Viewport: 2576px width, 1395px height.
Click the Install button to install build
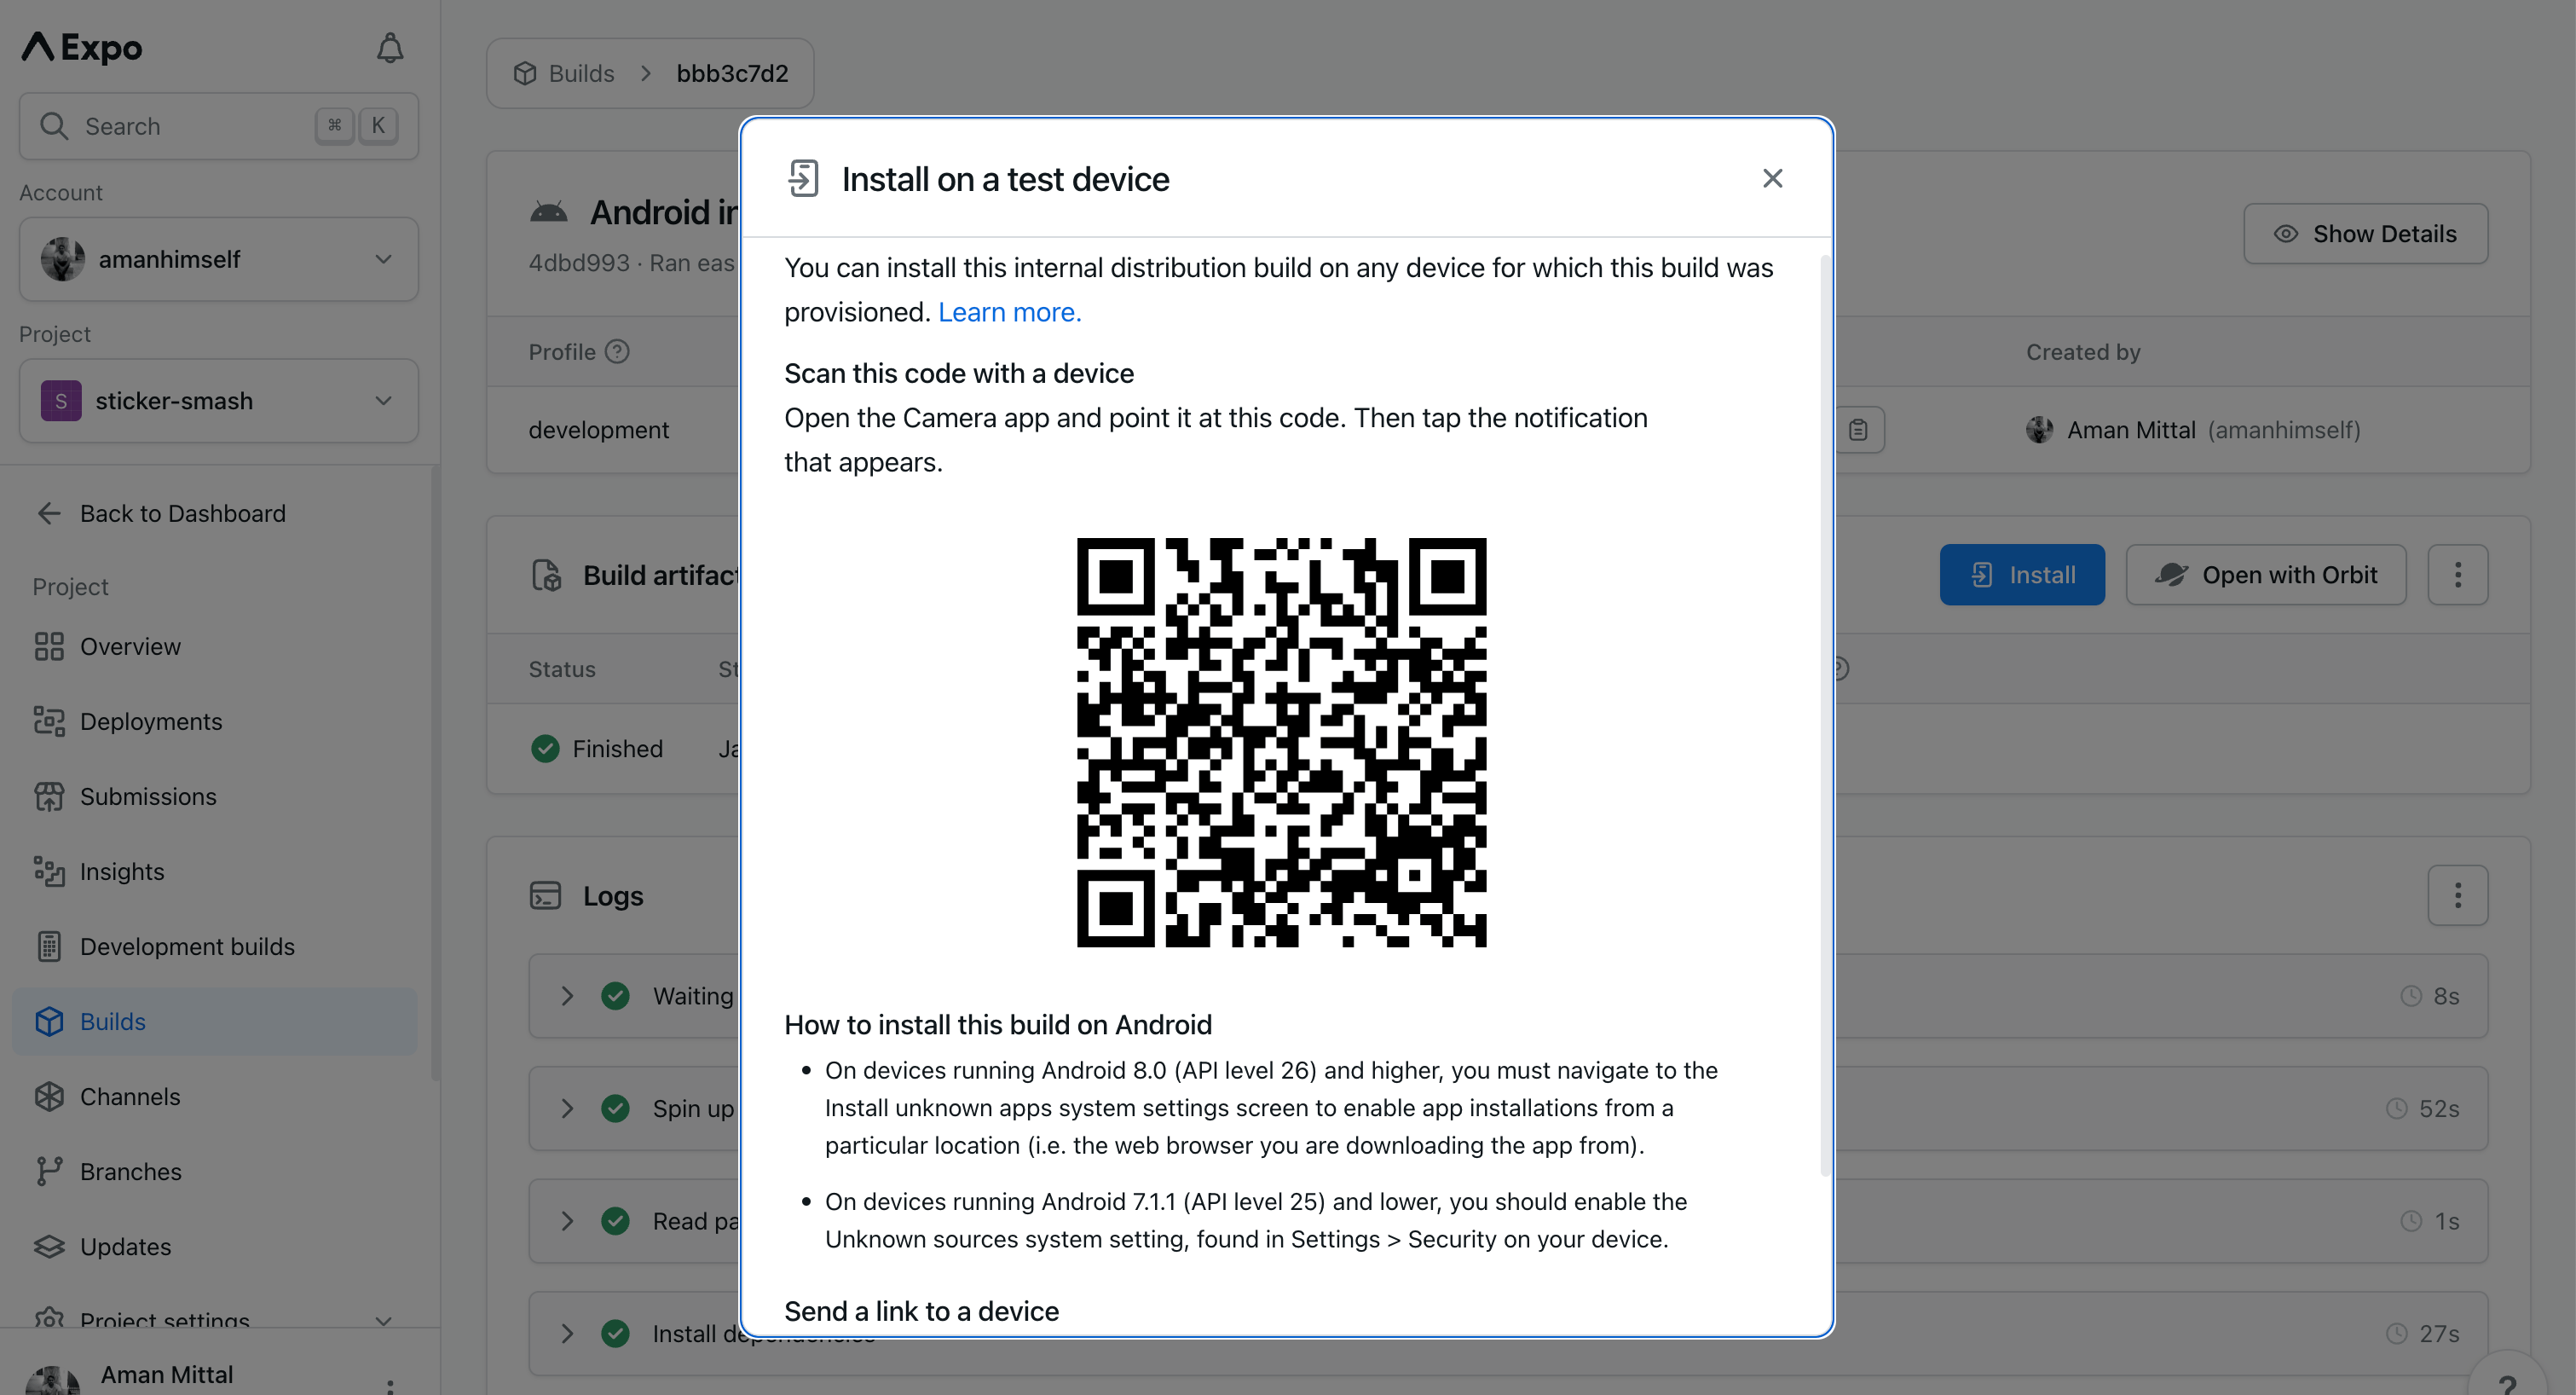(2021, 574)
